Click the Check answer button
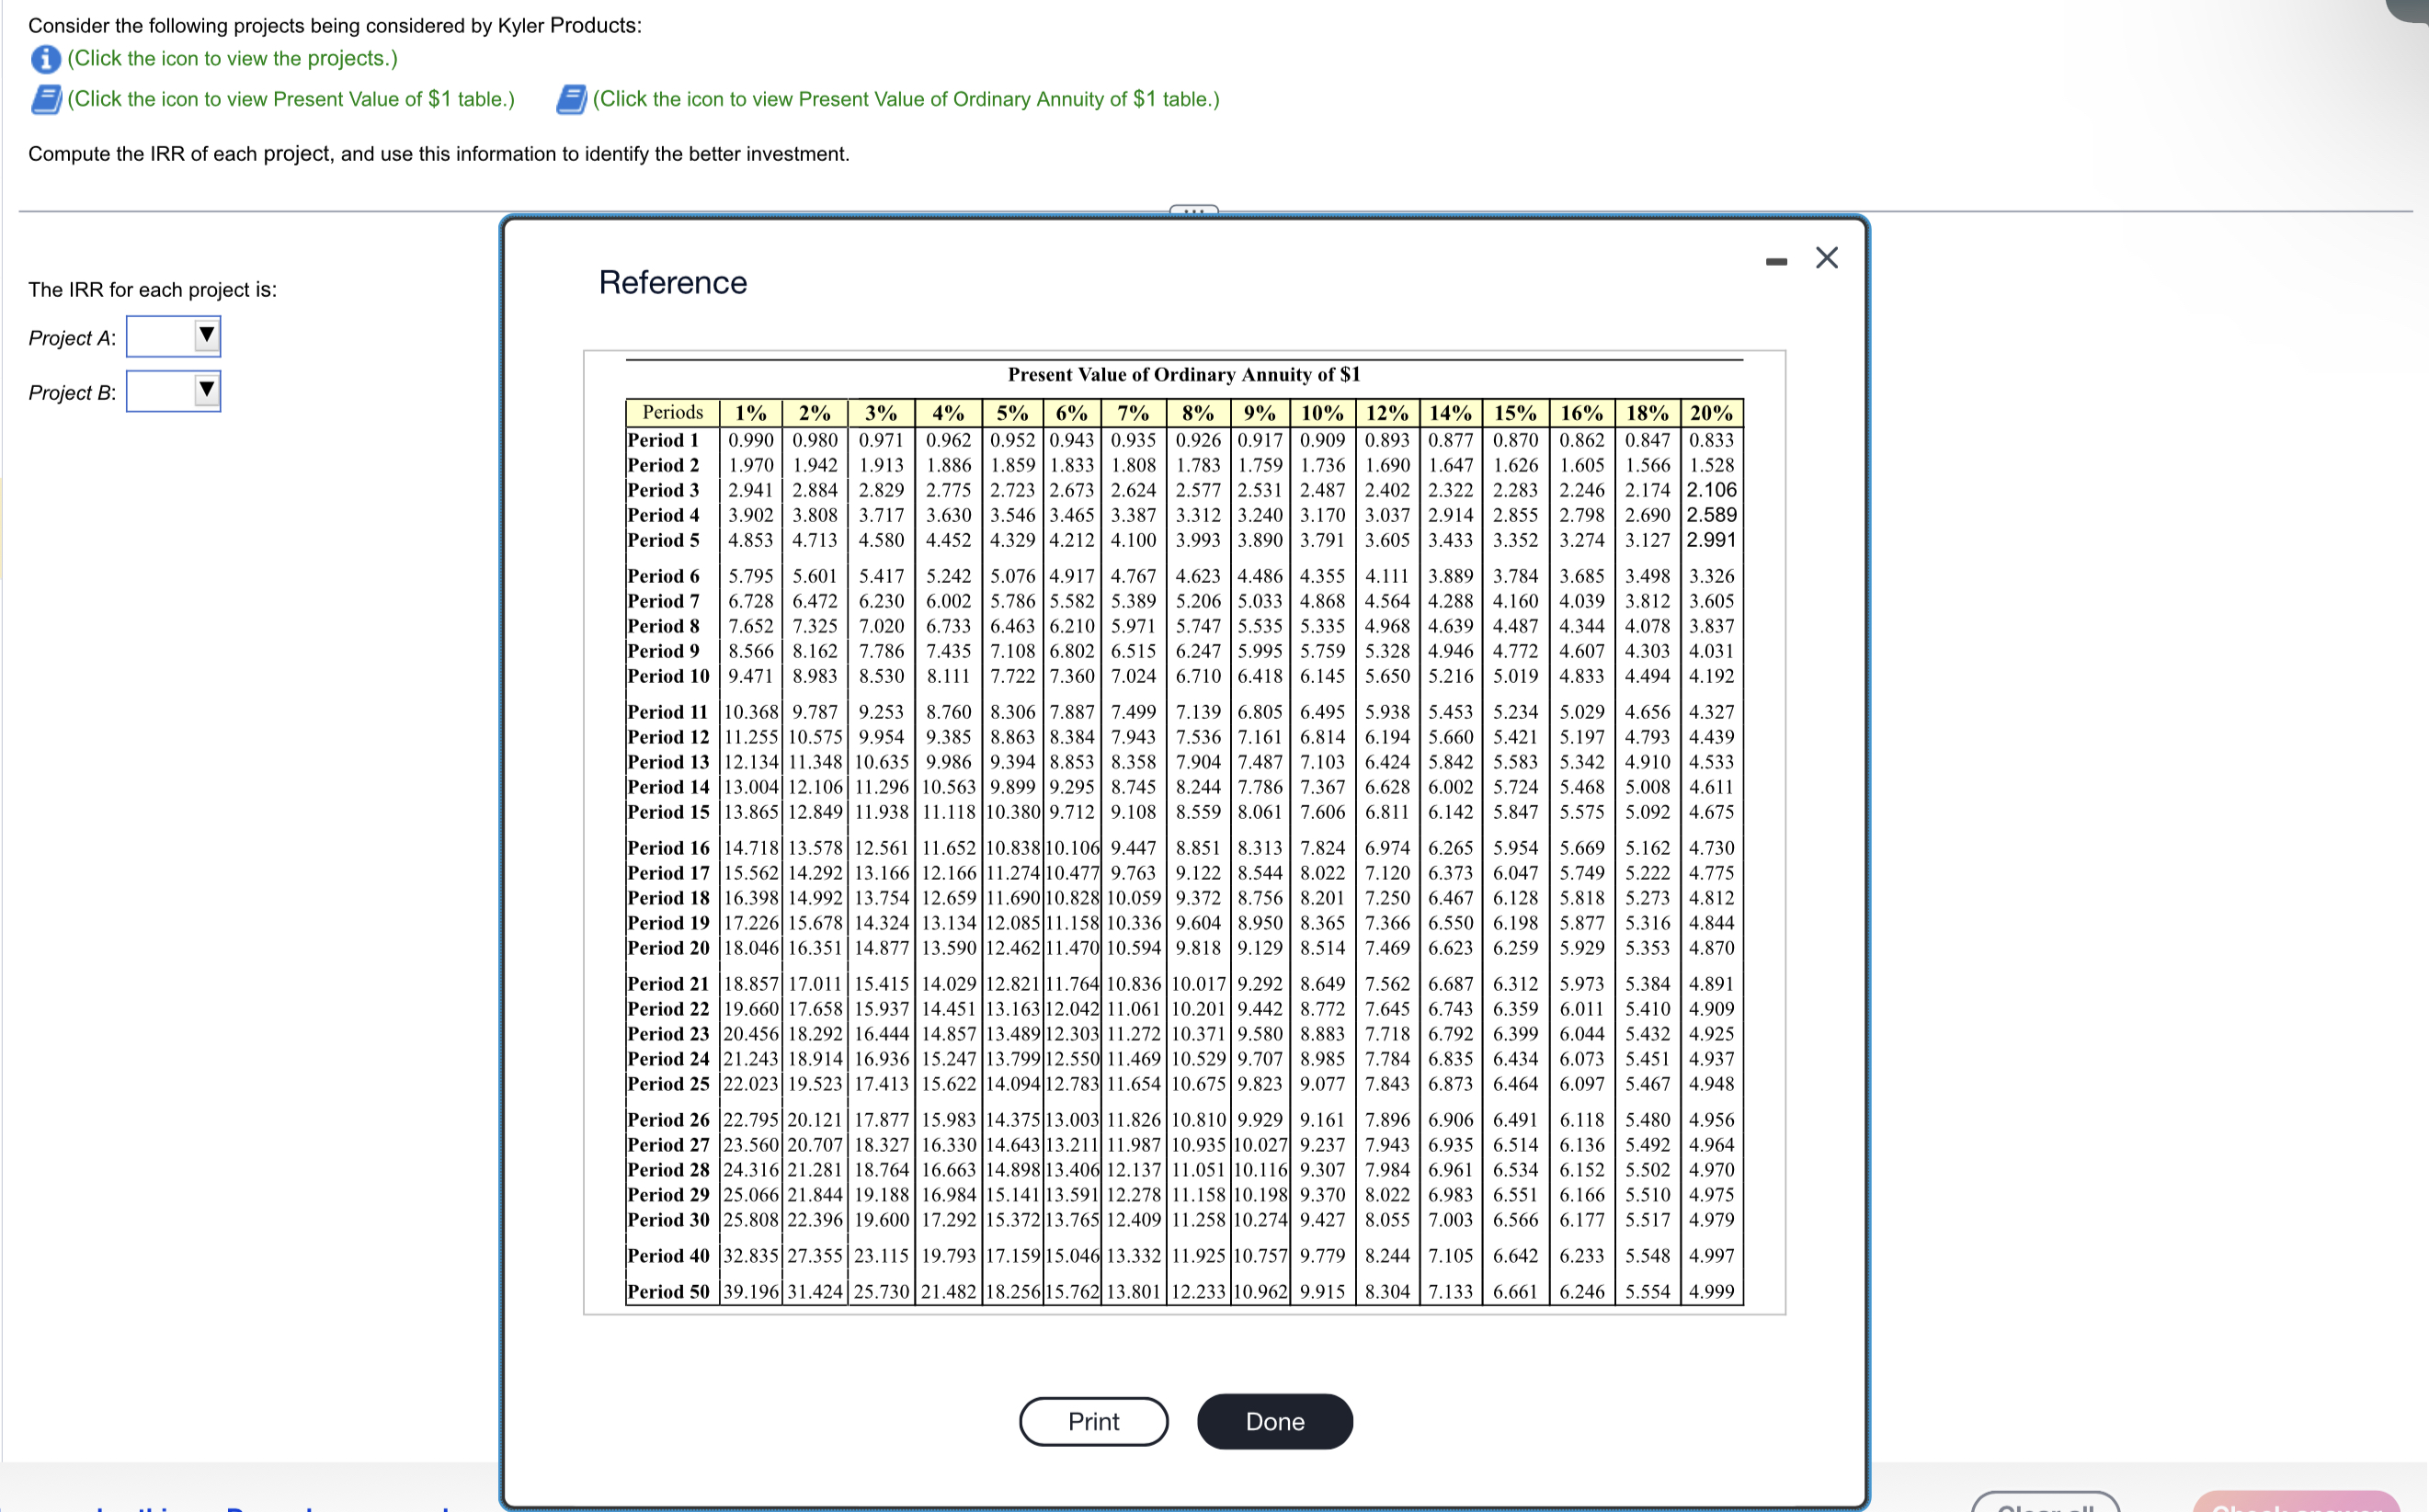The width and height of the screenshot is (2429, 1512). tap(2295, 1503)
